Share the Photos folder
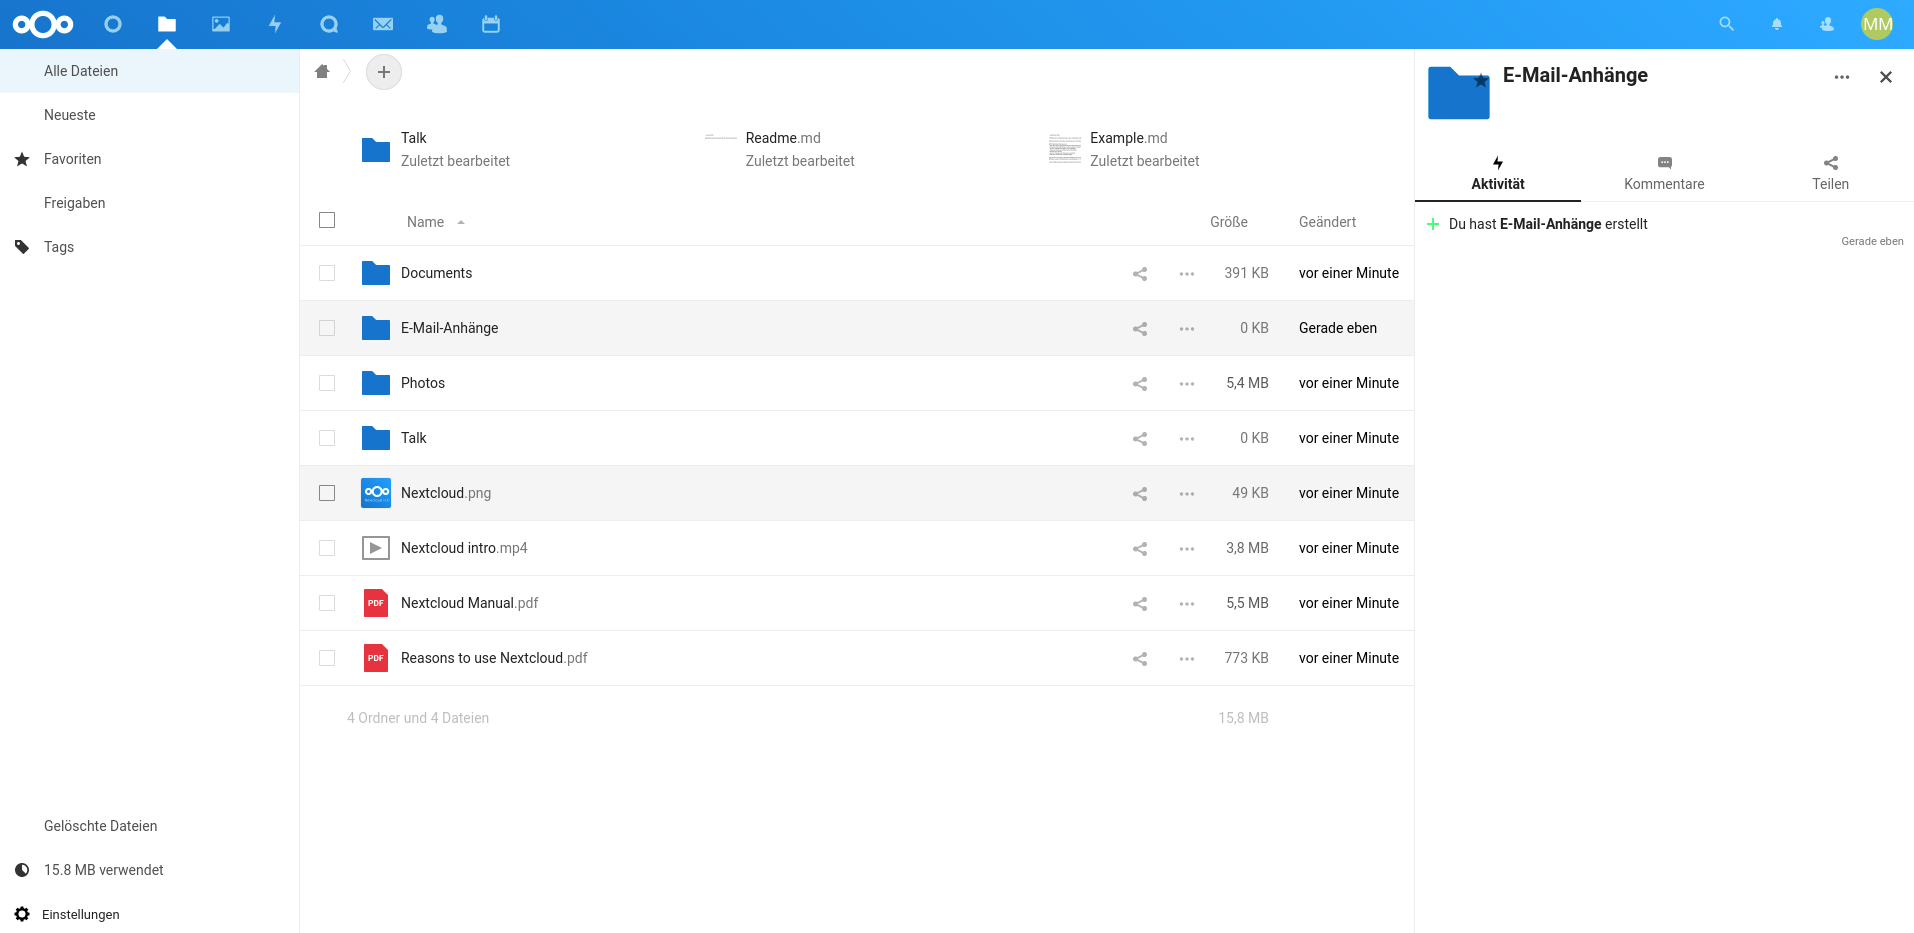Image resolution: width=1914 pixels, height=933 pixels. (1140, 383)
